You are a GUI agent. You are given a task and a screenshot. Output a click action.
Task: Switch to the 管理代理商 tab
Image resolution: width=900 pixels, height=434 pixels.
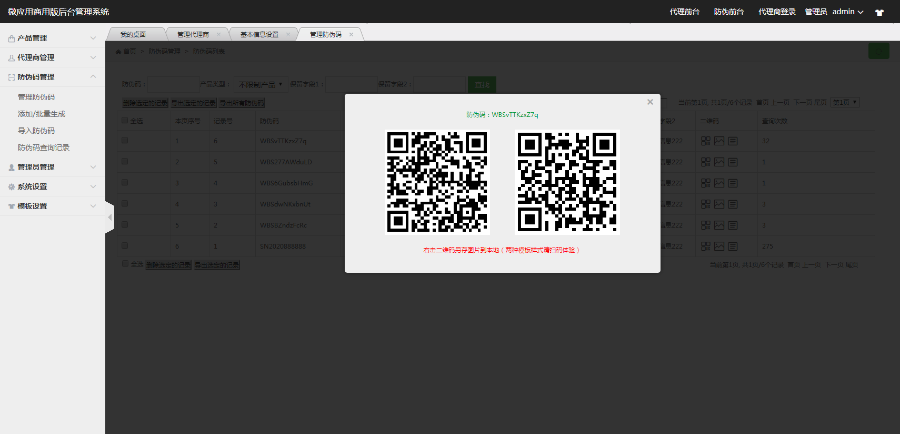(193, 34)
